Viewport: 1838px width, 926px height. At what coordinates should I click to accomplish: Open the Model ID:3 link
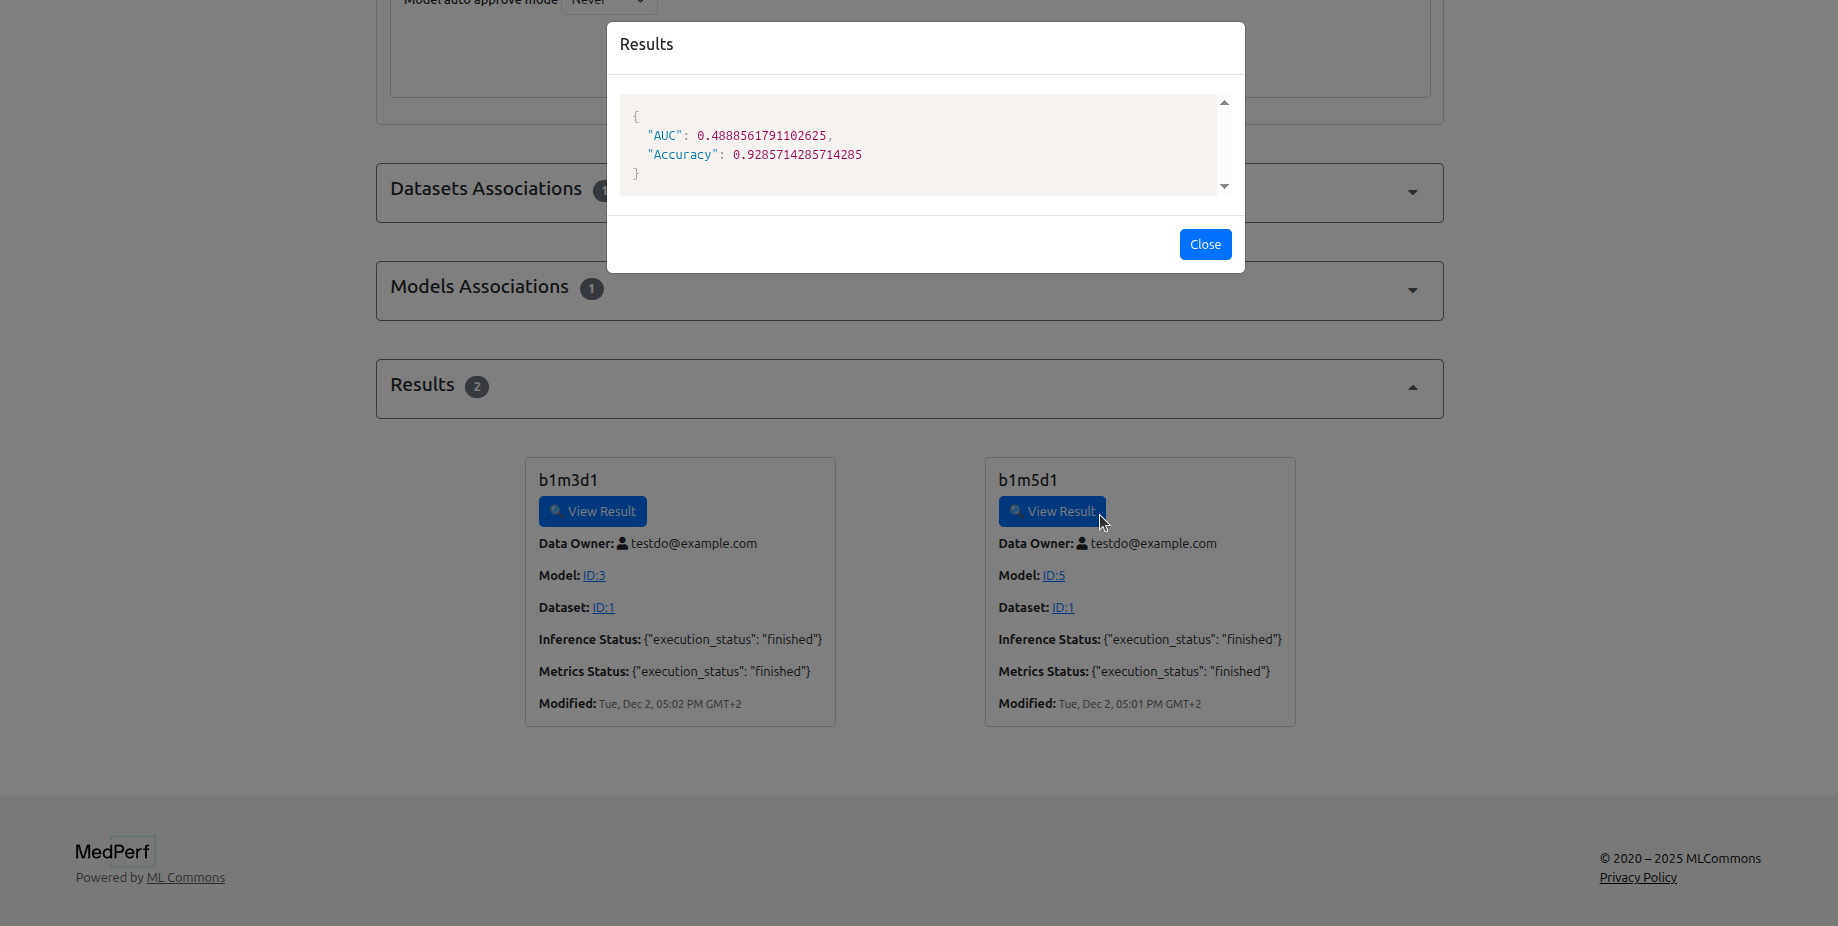[594, 576]
